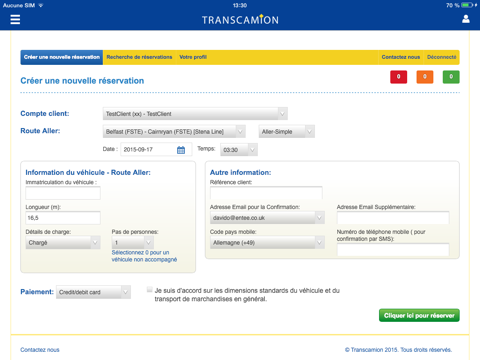Focus the Immatriculation du véhicule field
Image resolution: width=480 pixels, height=360 pixels.
[63, 193]
